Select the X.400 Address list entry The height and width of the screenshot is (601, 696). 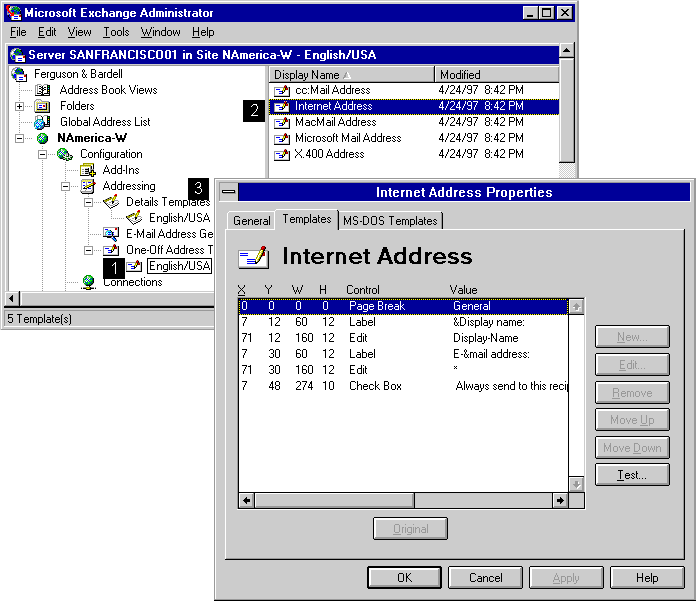414,154
